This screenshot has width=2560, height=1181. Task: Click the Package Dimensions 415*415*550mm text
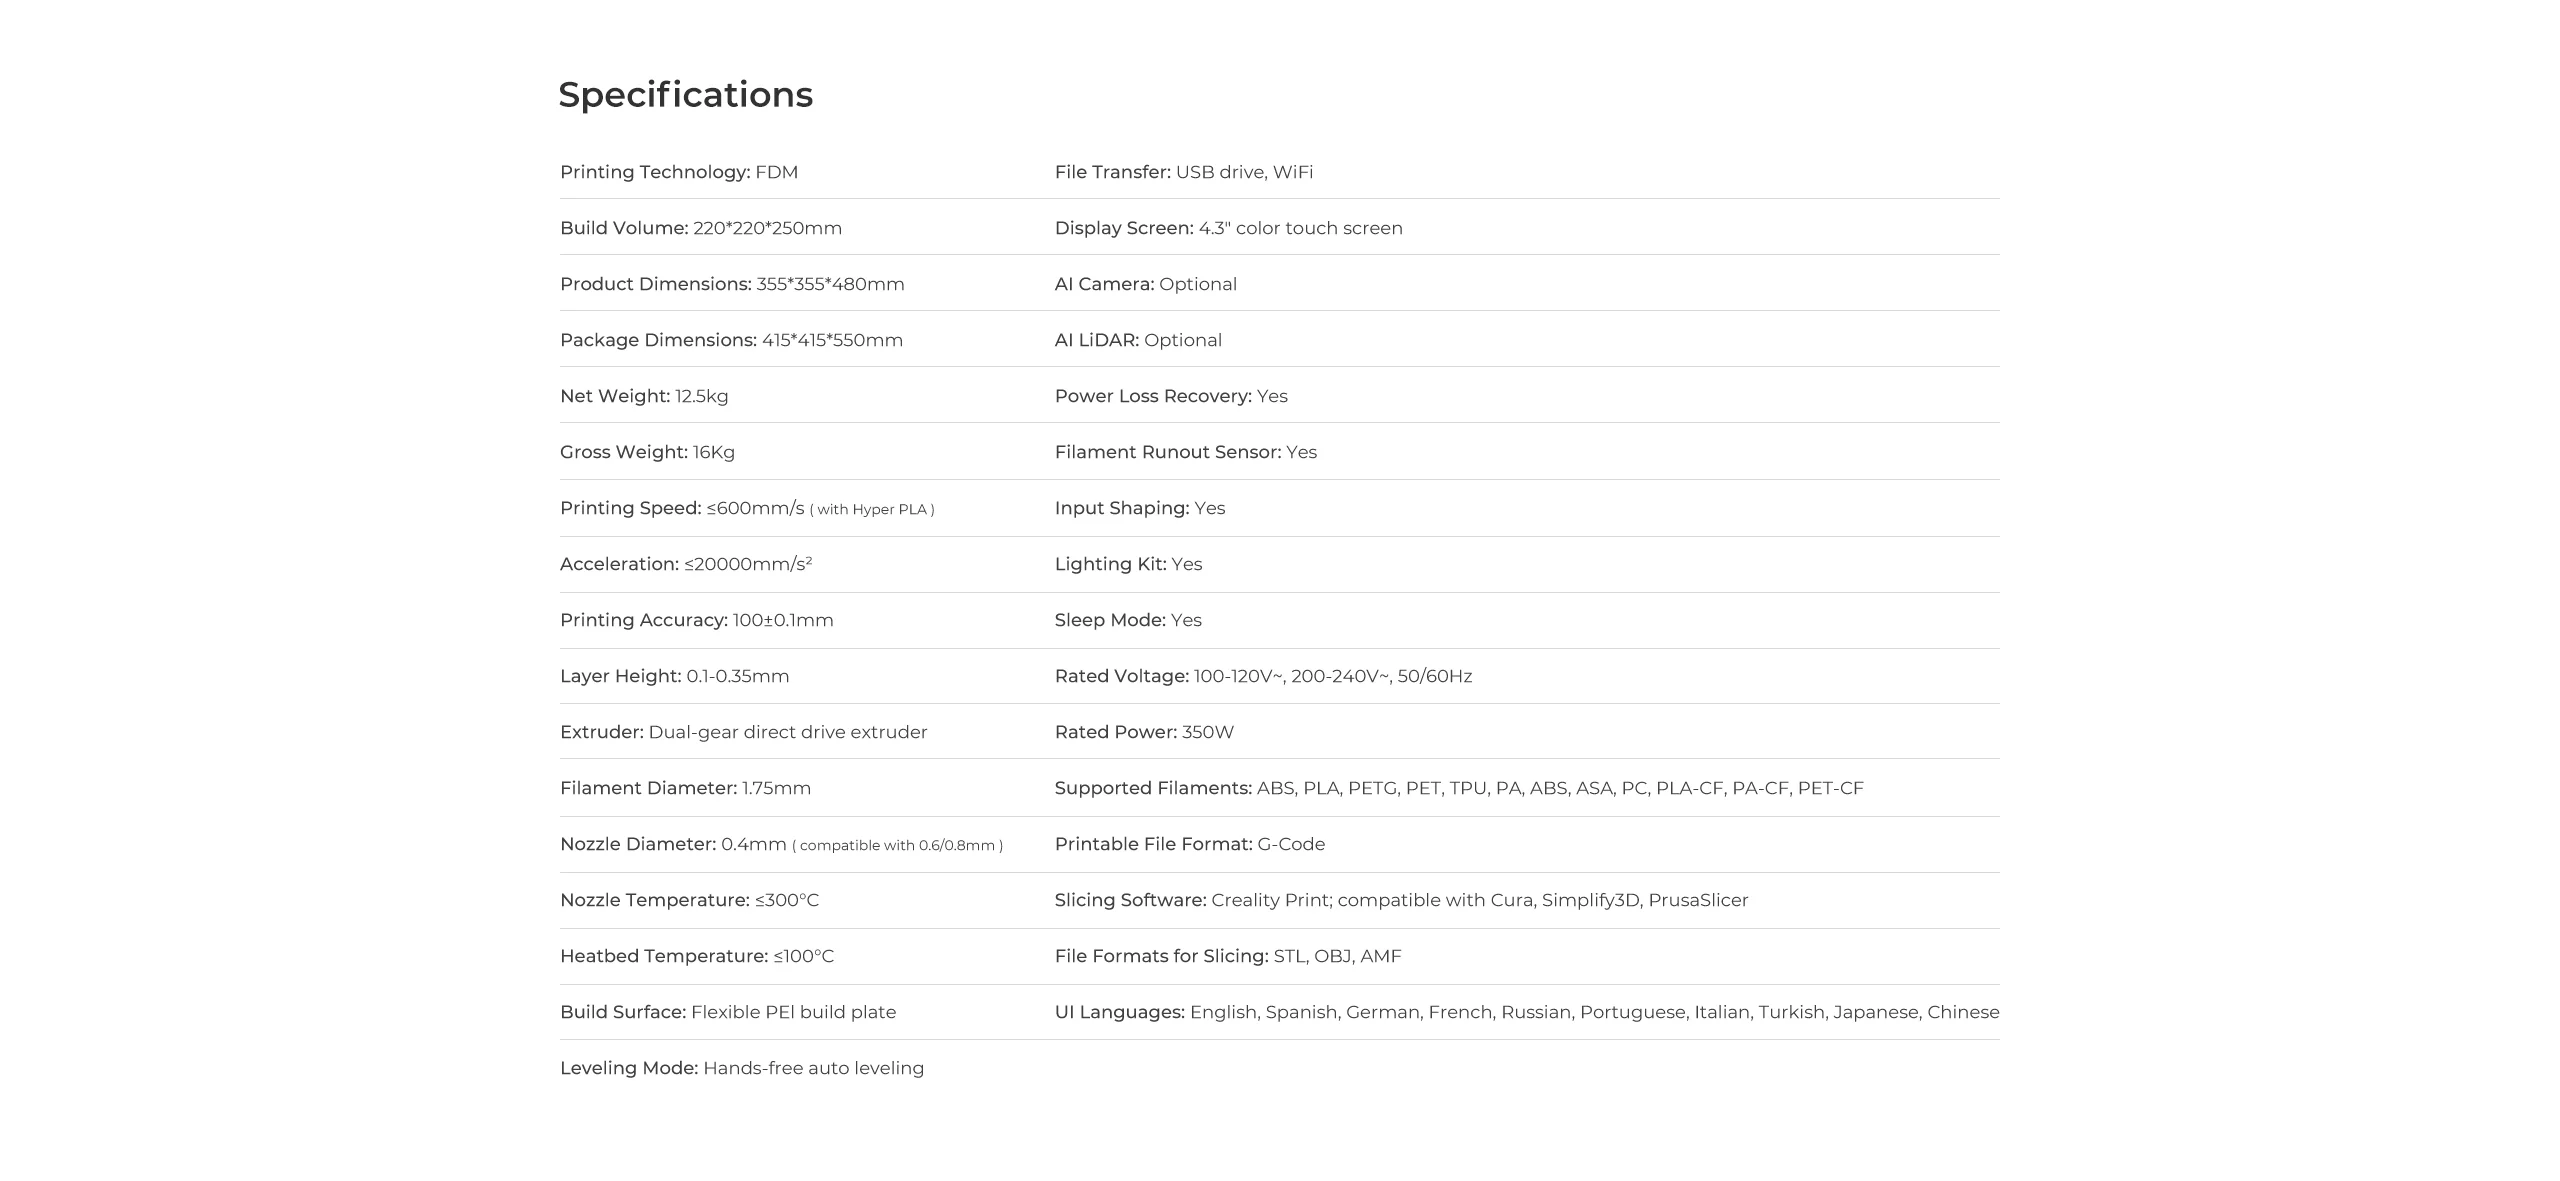click(x=731, y=340)
